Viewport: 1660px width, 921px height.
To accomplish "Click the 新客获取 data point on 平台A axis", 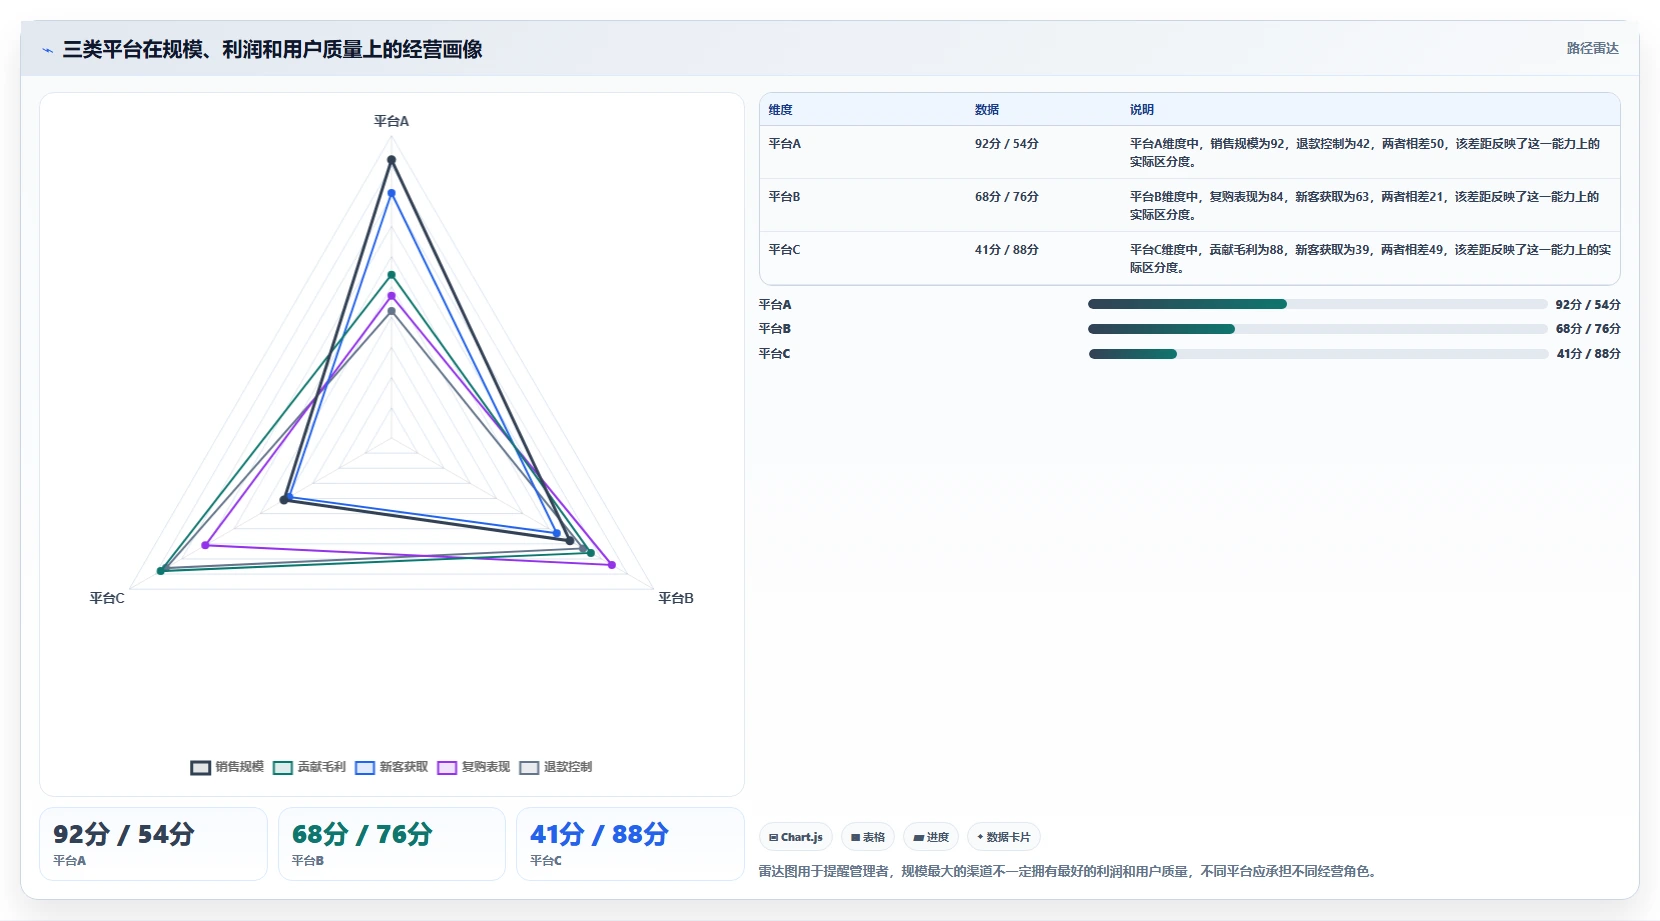I will click(x=391, y=193).
